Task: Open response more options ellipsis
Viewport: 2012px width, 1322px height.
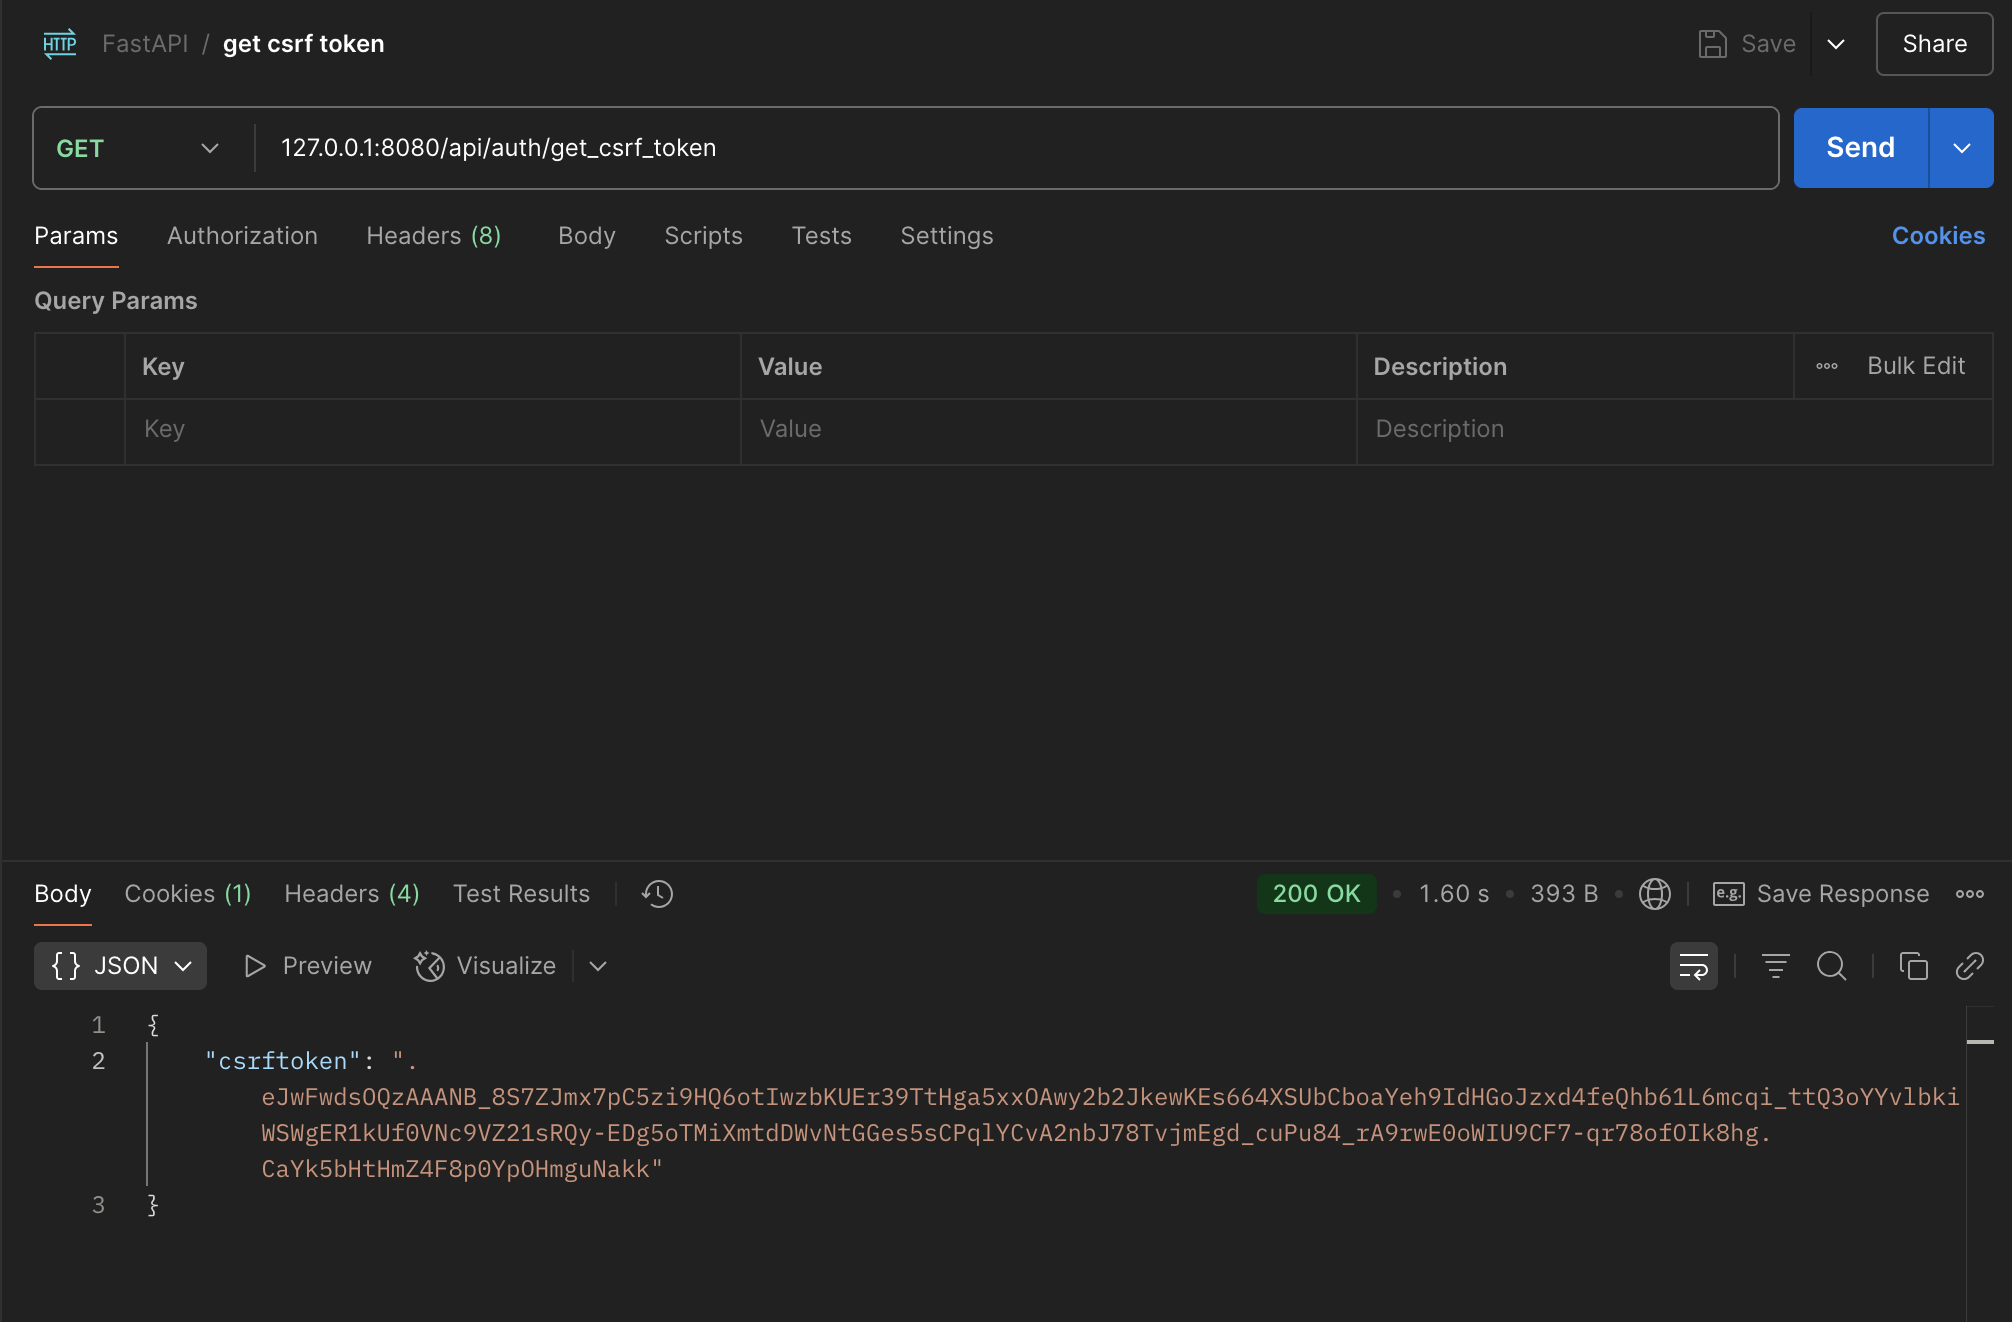Action: 1969,894
